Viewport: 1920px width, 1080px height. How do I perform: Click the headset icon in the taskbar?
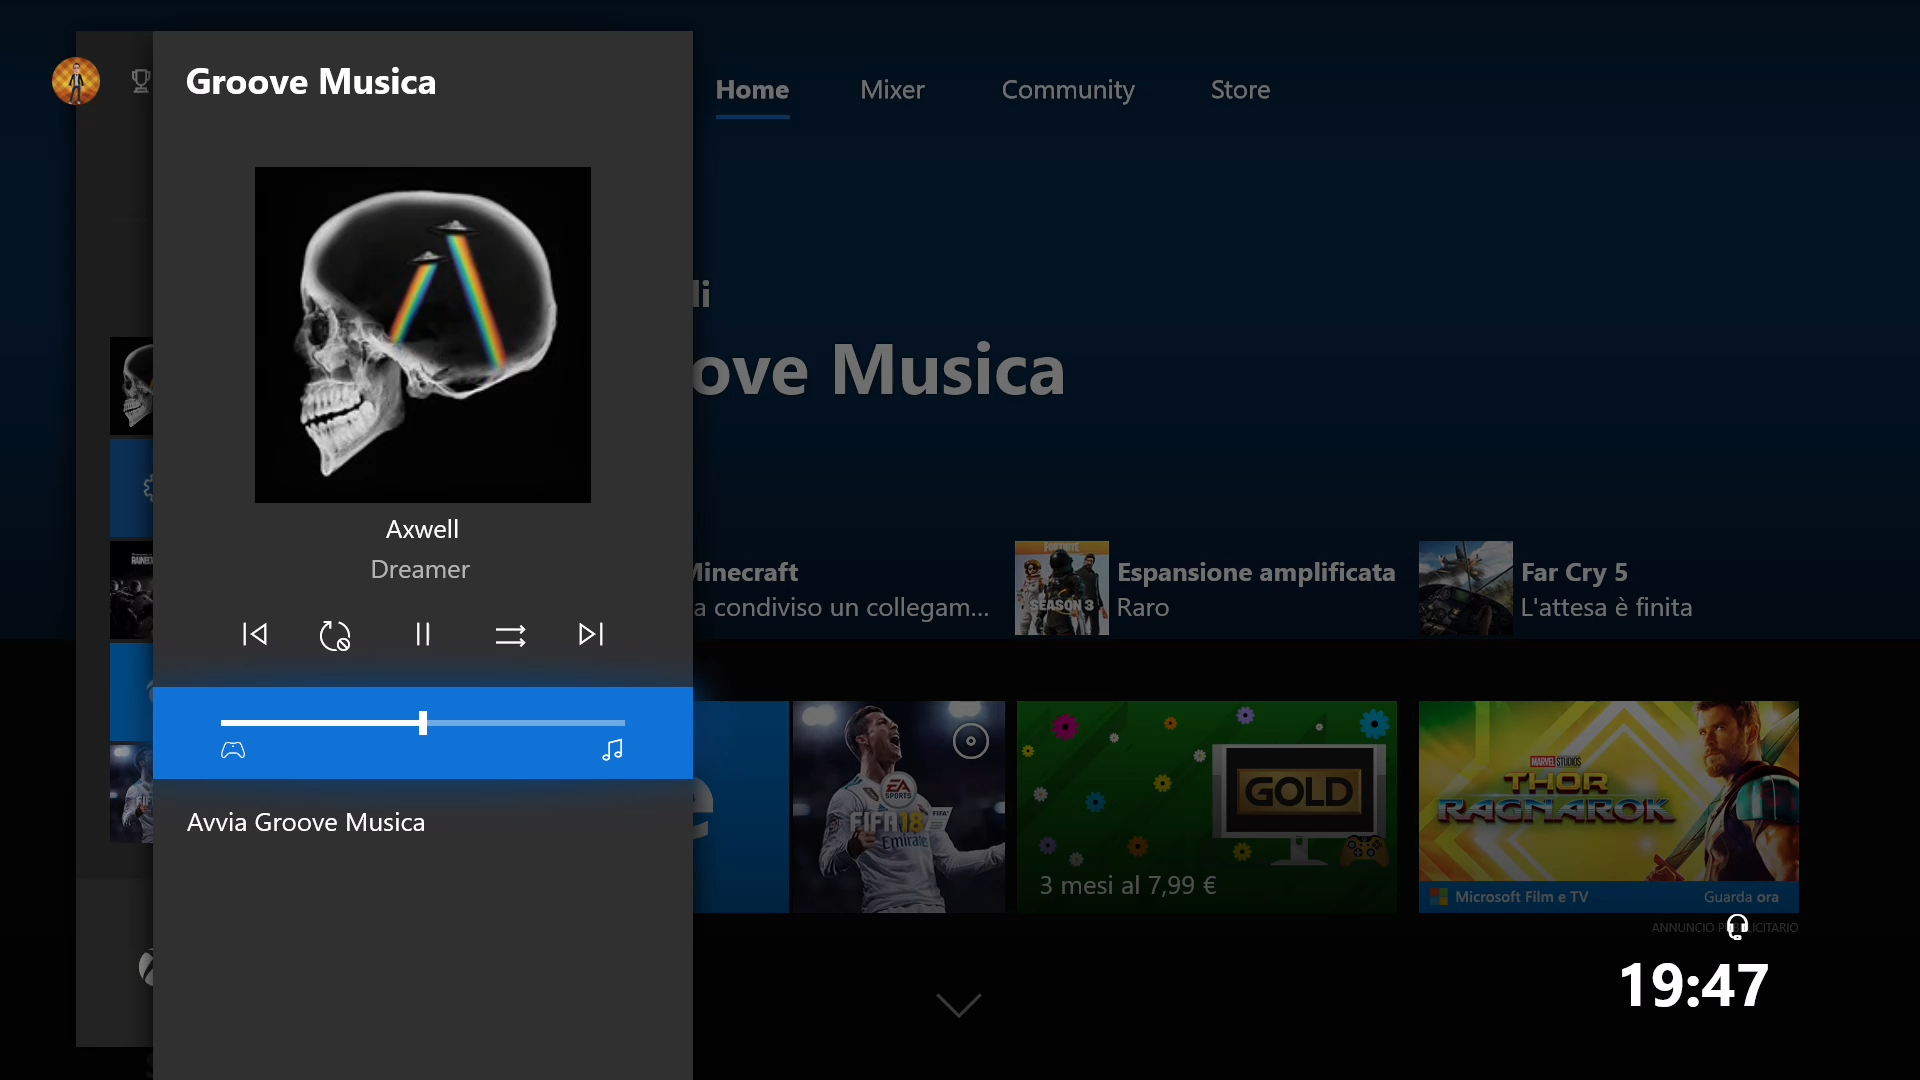coord(1737,926)
